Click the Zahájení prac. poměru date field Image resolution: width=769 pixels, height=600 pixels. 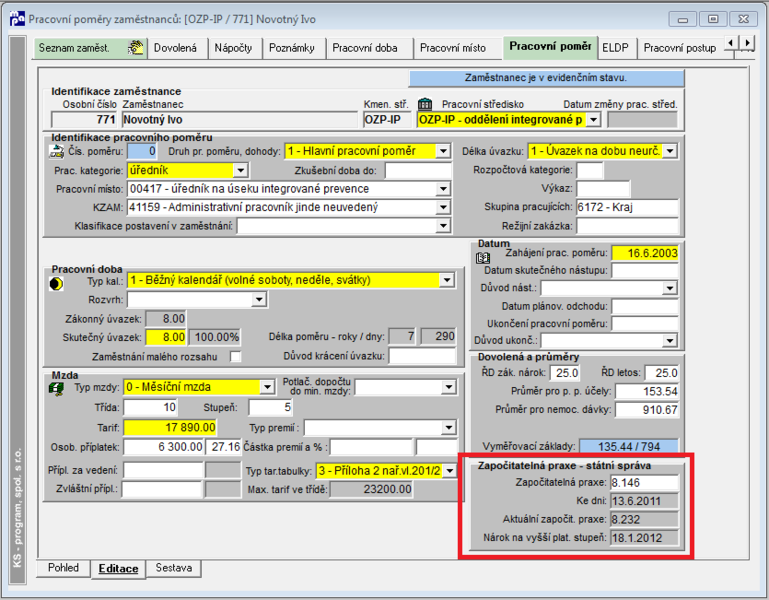(x=645, y=253)
